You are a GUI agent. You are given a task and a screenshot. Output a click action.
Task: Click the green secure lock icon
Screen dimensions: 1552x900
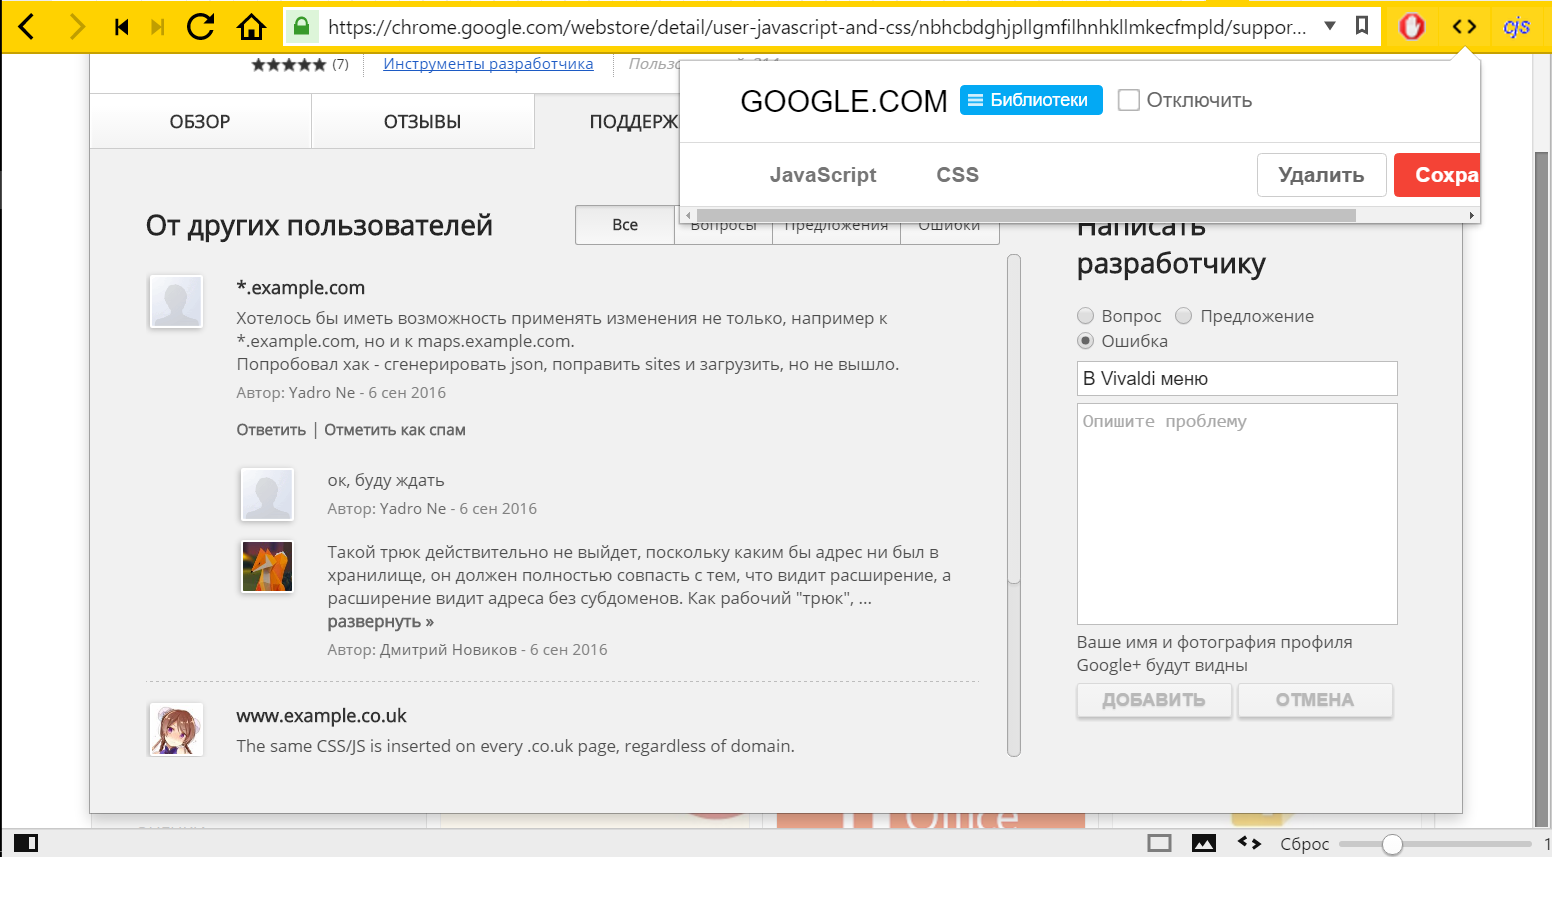pos(301,26)
